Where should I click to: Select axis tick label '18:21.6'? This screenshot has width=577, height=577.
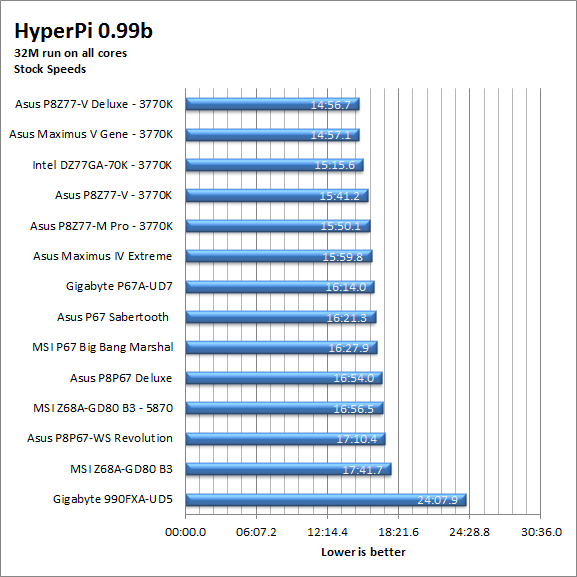399,532
